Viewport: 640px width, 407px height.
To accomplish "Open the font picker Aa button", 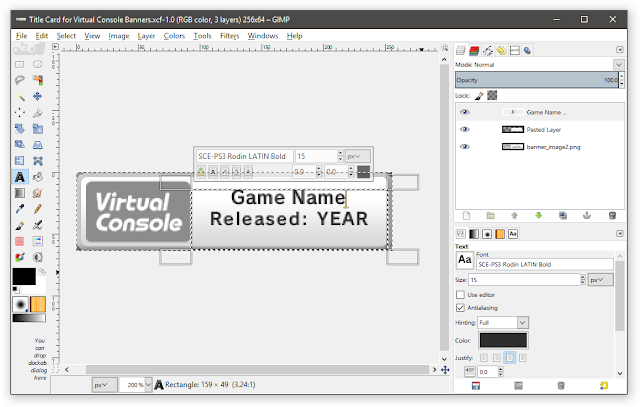I will (464, 260).
